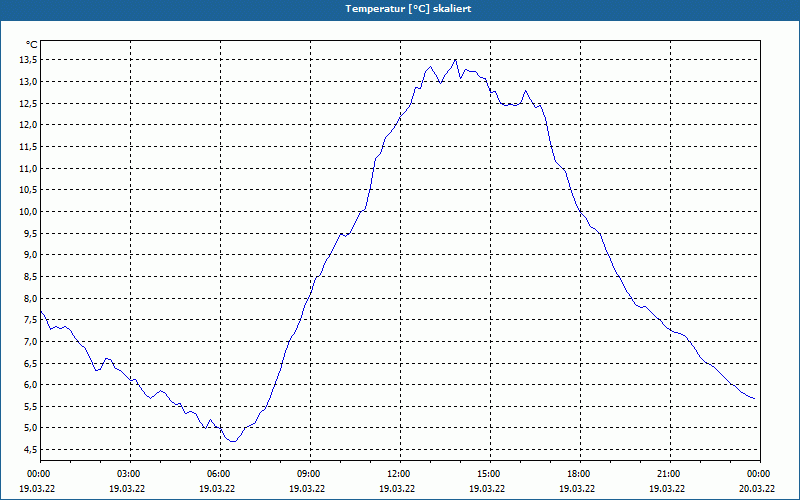Select the '19.03.22' date under 15:00
This screenshot has width=800, height=500.
click(x=487, y=488)
